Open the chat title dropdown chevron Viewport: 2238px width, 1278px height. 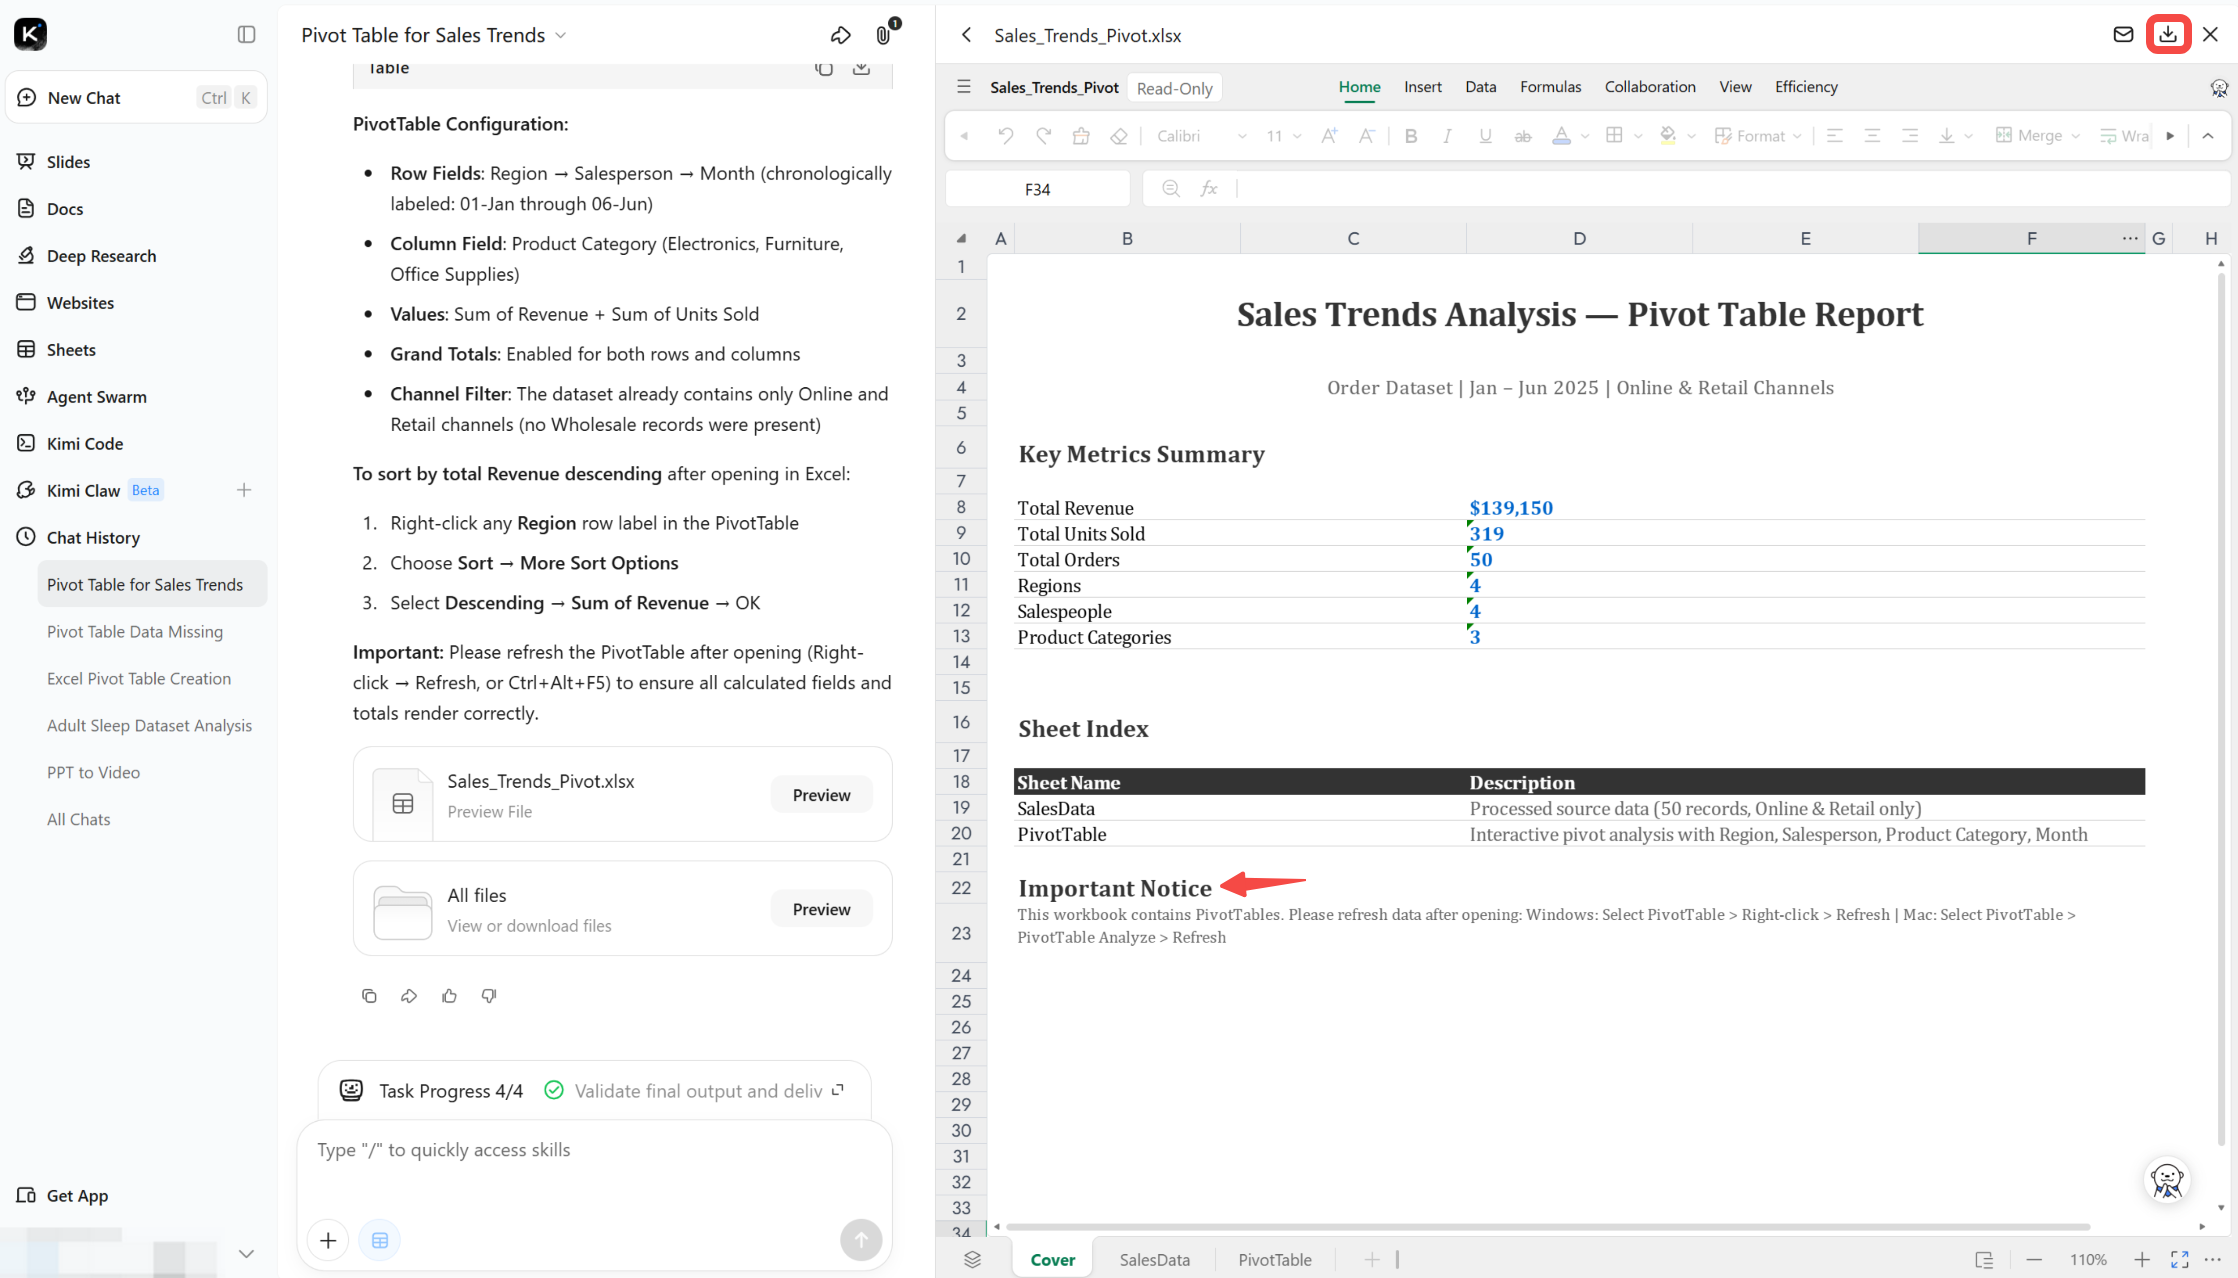pos(561,35)
